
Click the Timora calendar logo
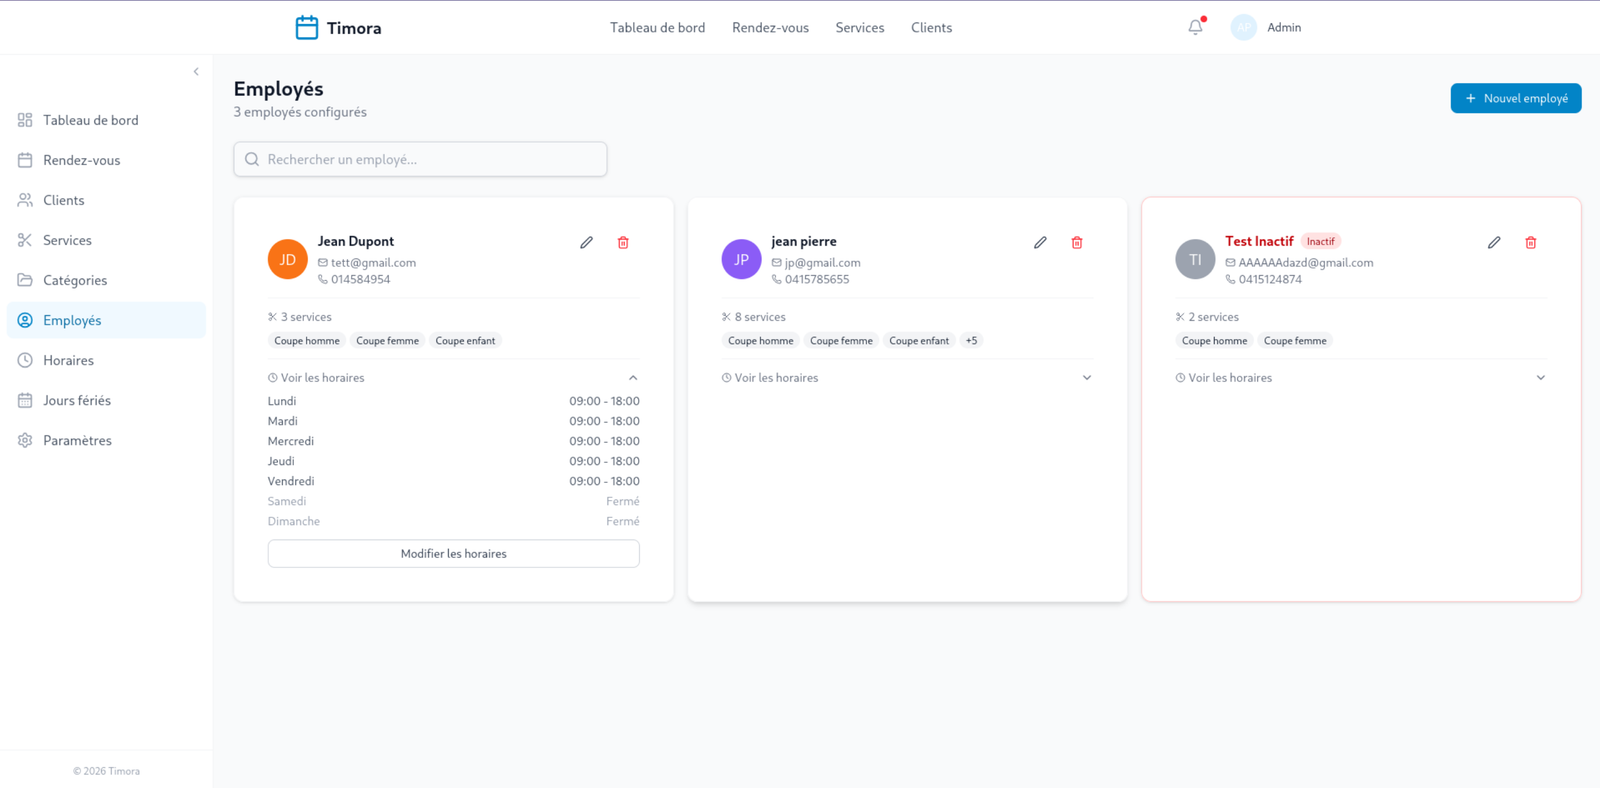(307, 27)
